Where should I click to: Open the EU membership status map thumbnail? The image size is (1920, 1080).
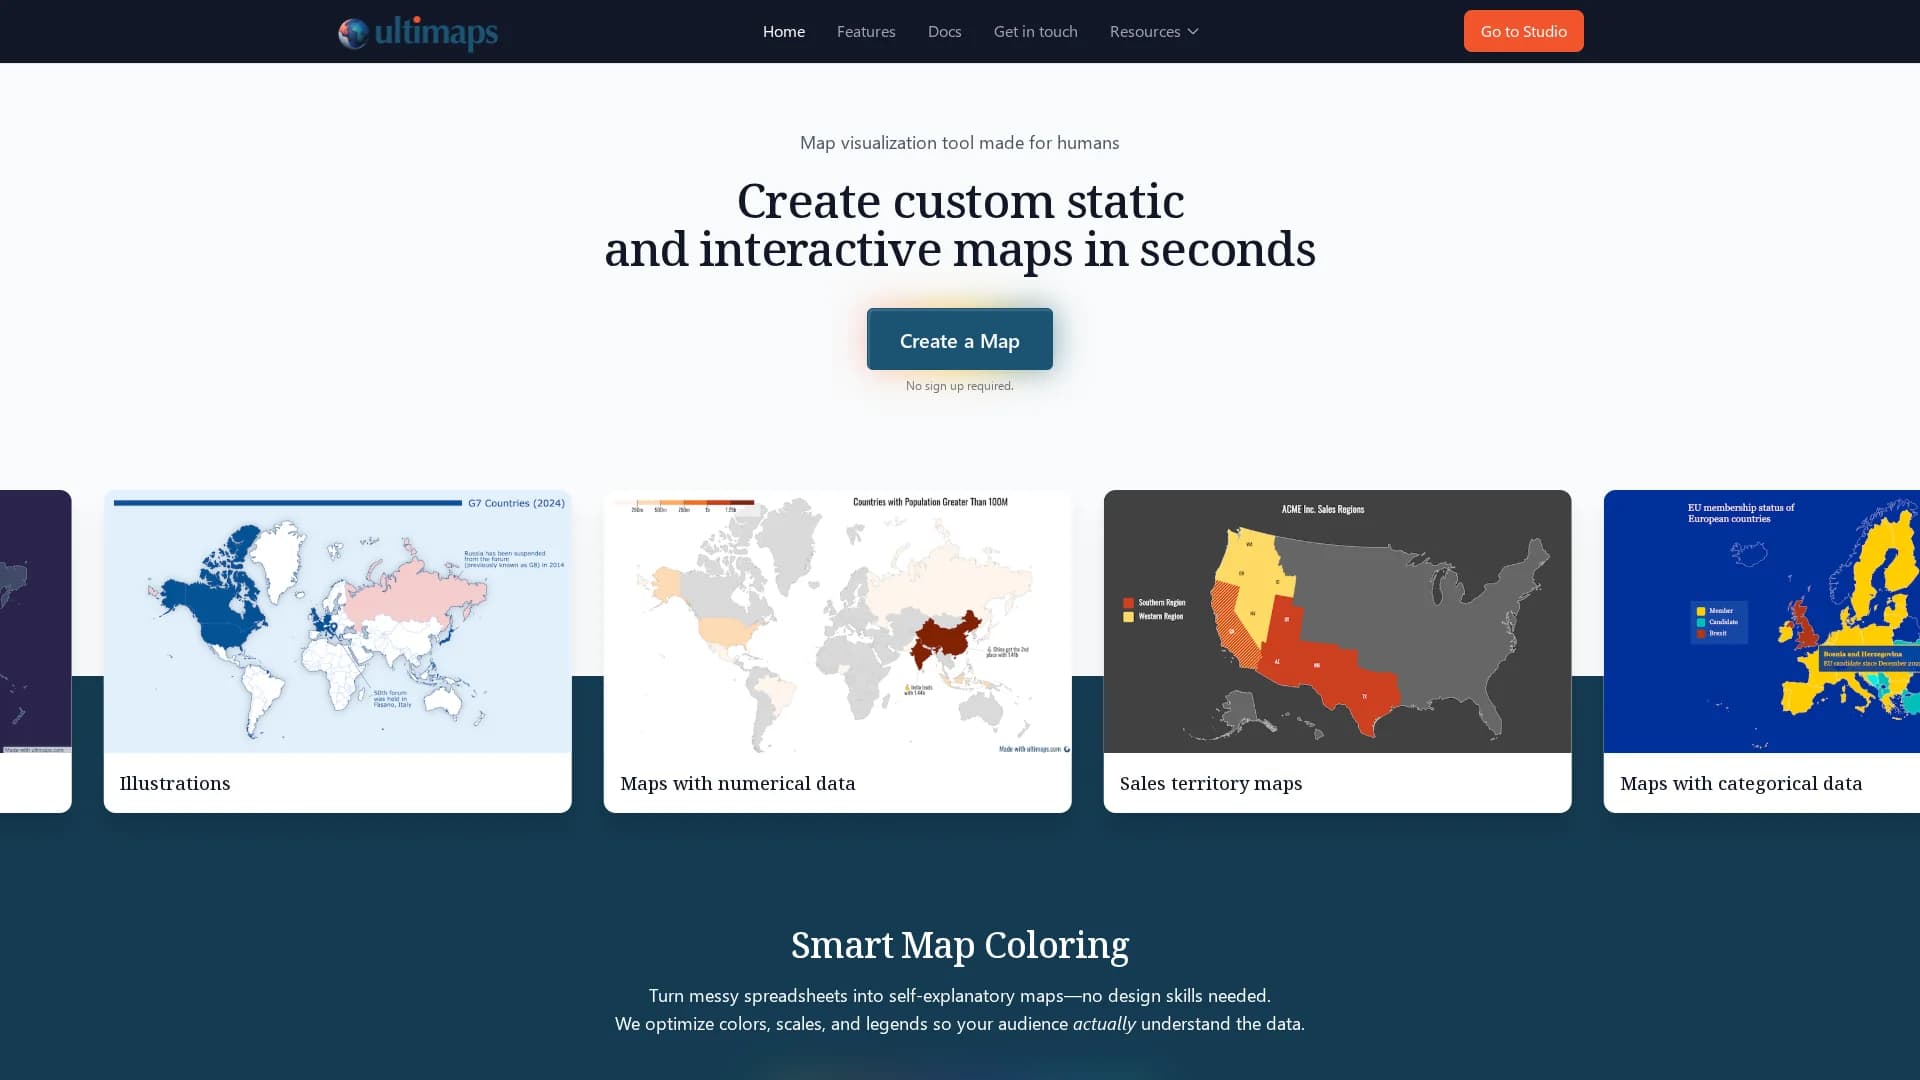[x=1761, y=621]
